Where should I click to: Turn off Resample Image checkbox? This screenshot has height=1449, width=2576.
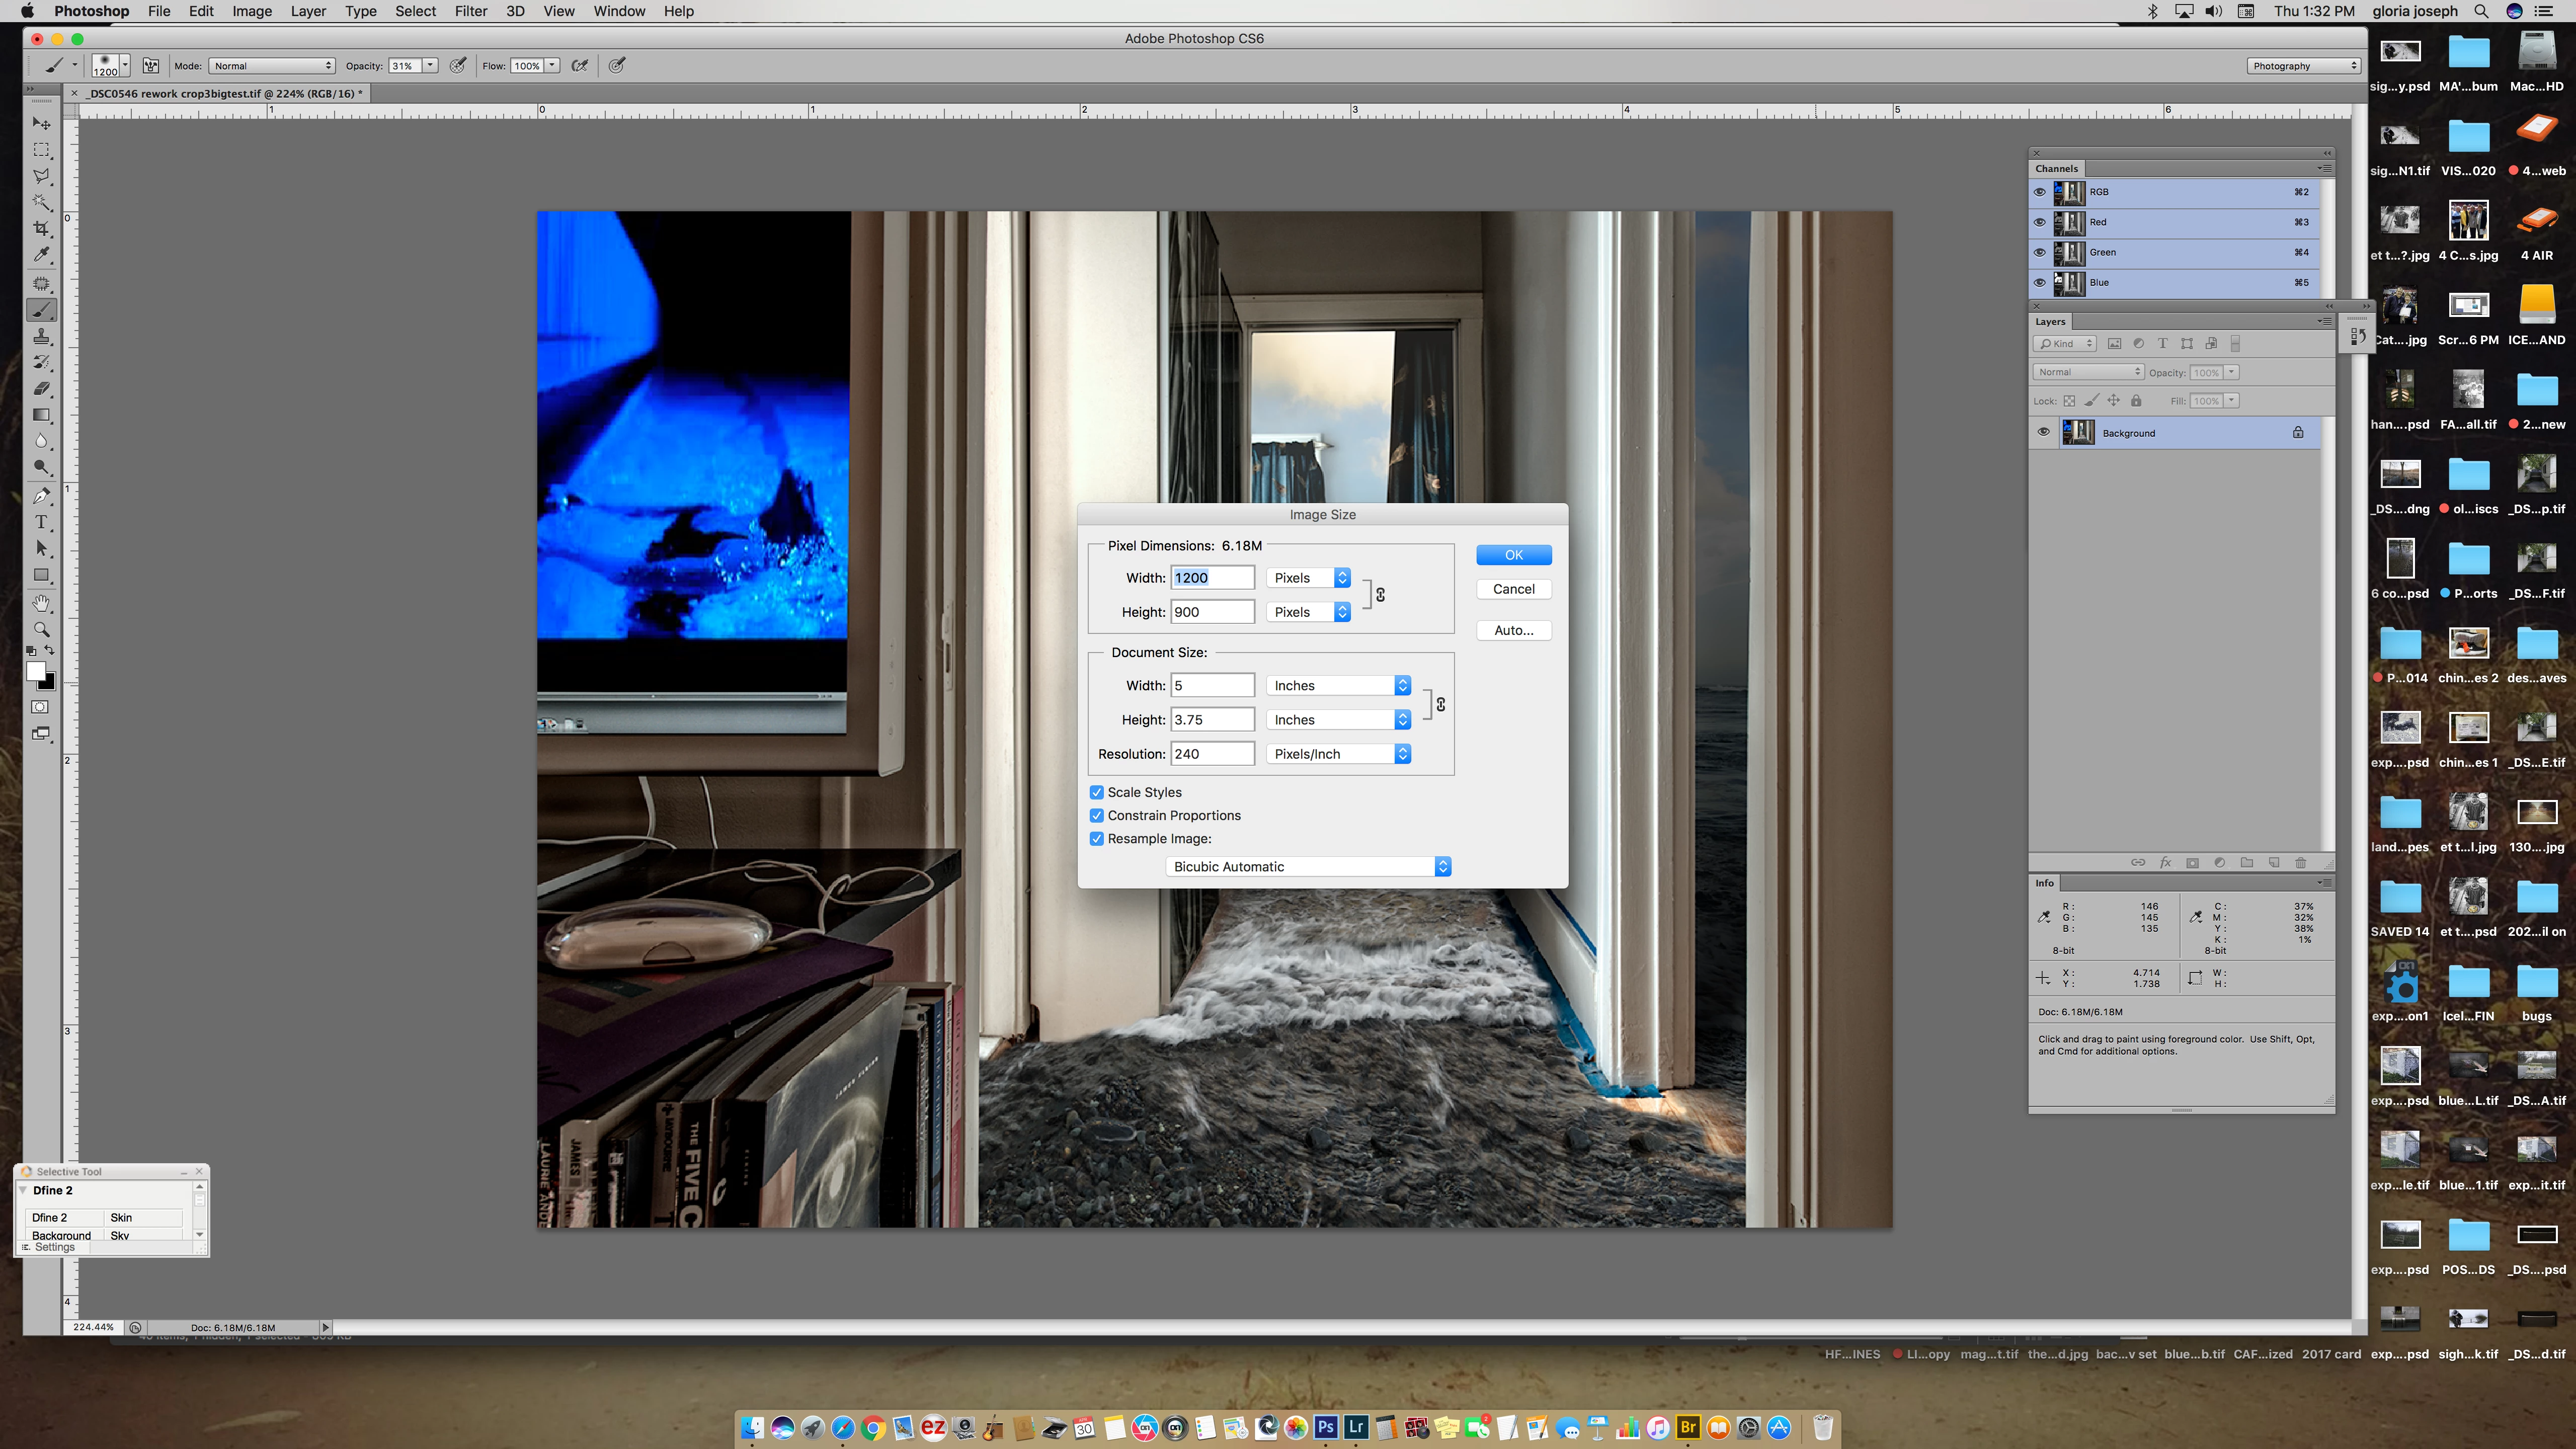[1097, 839]
